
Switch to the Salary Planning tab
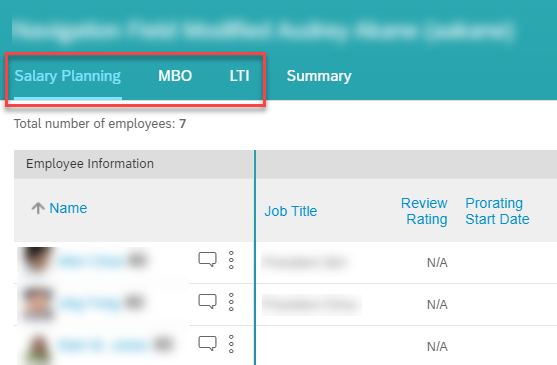(x=67, y=76)
